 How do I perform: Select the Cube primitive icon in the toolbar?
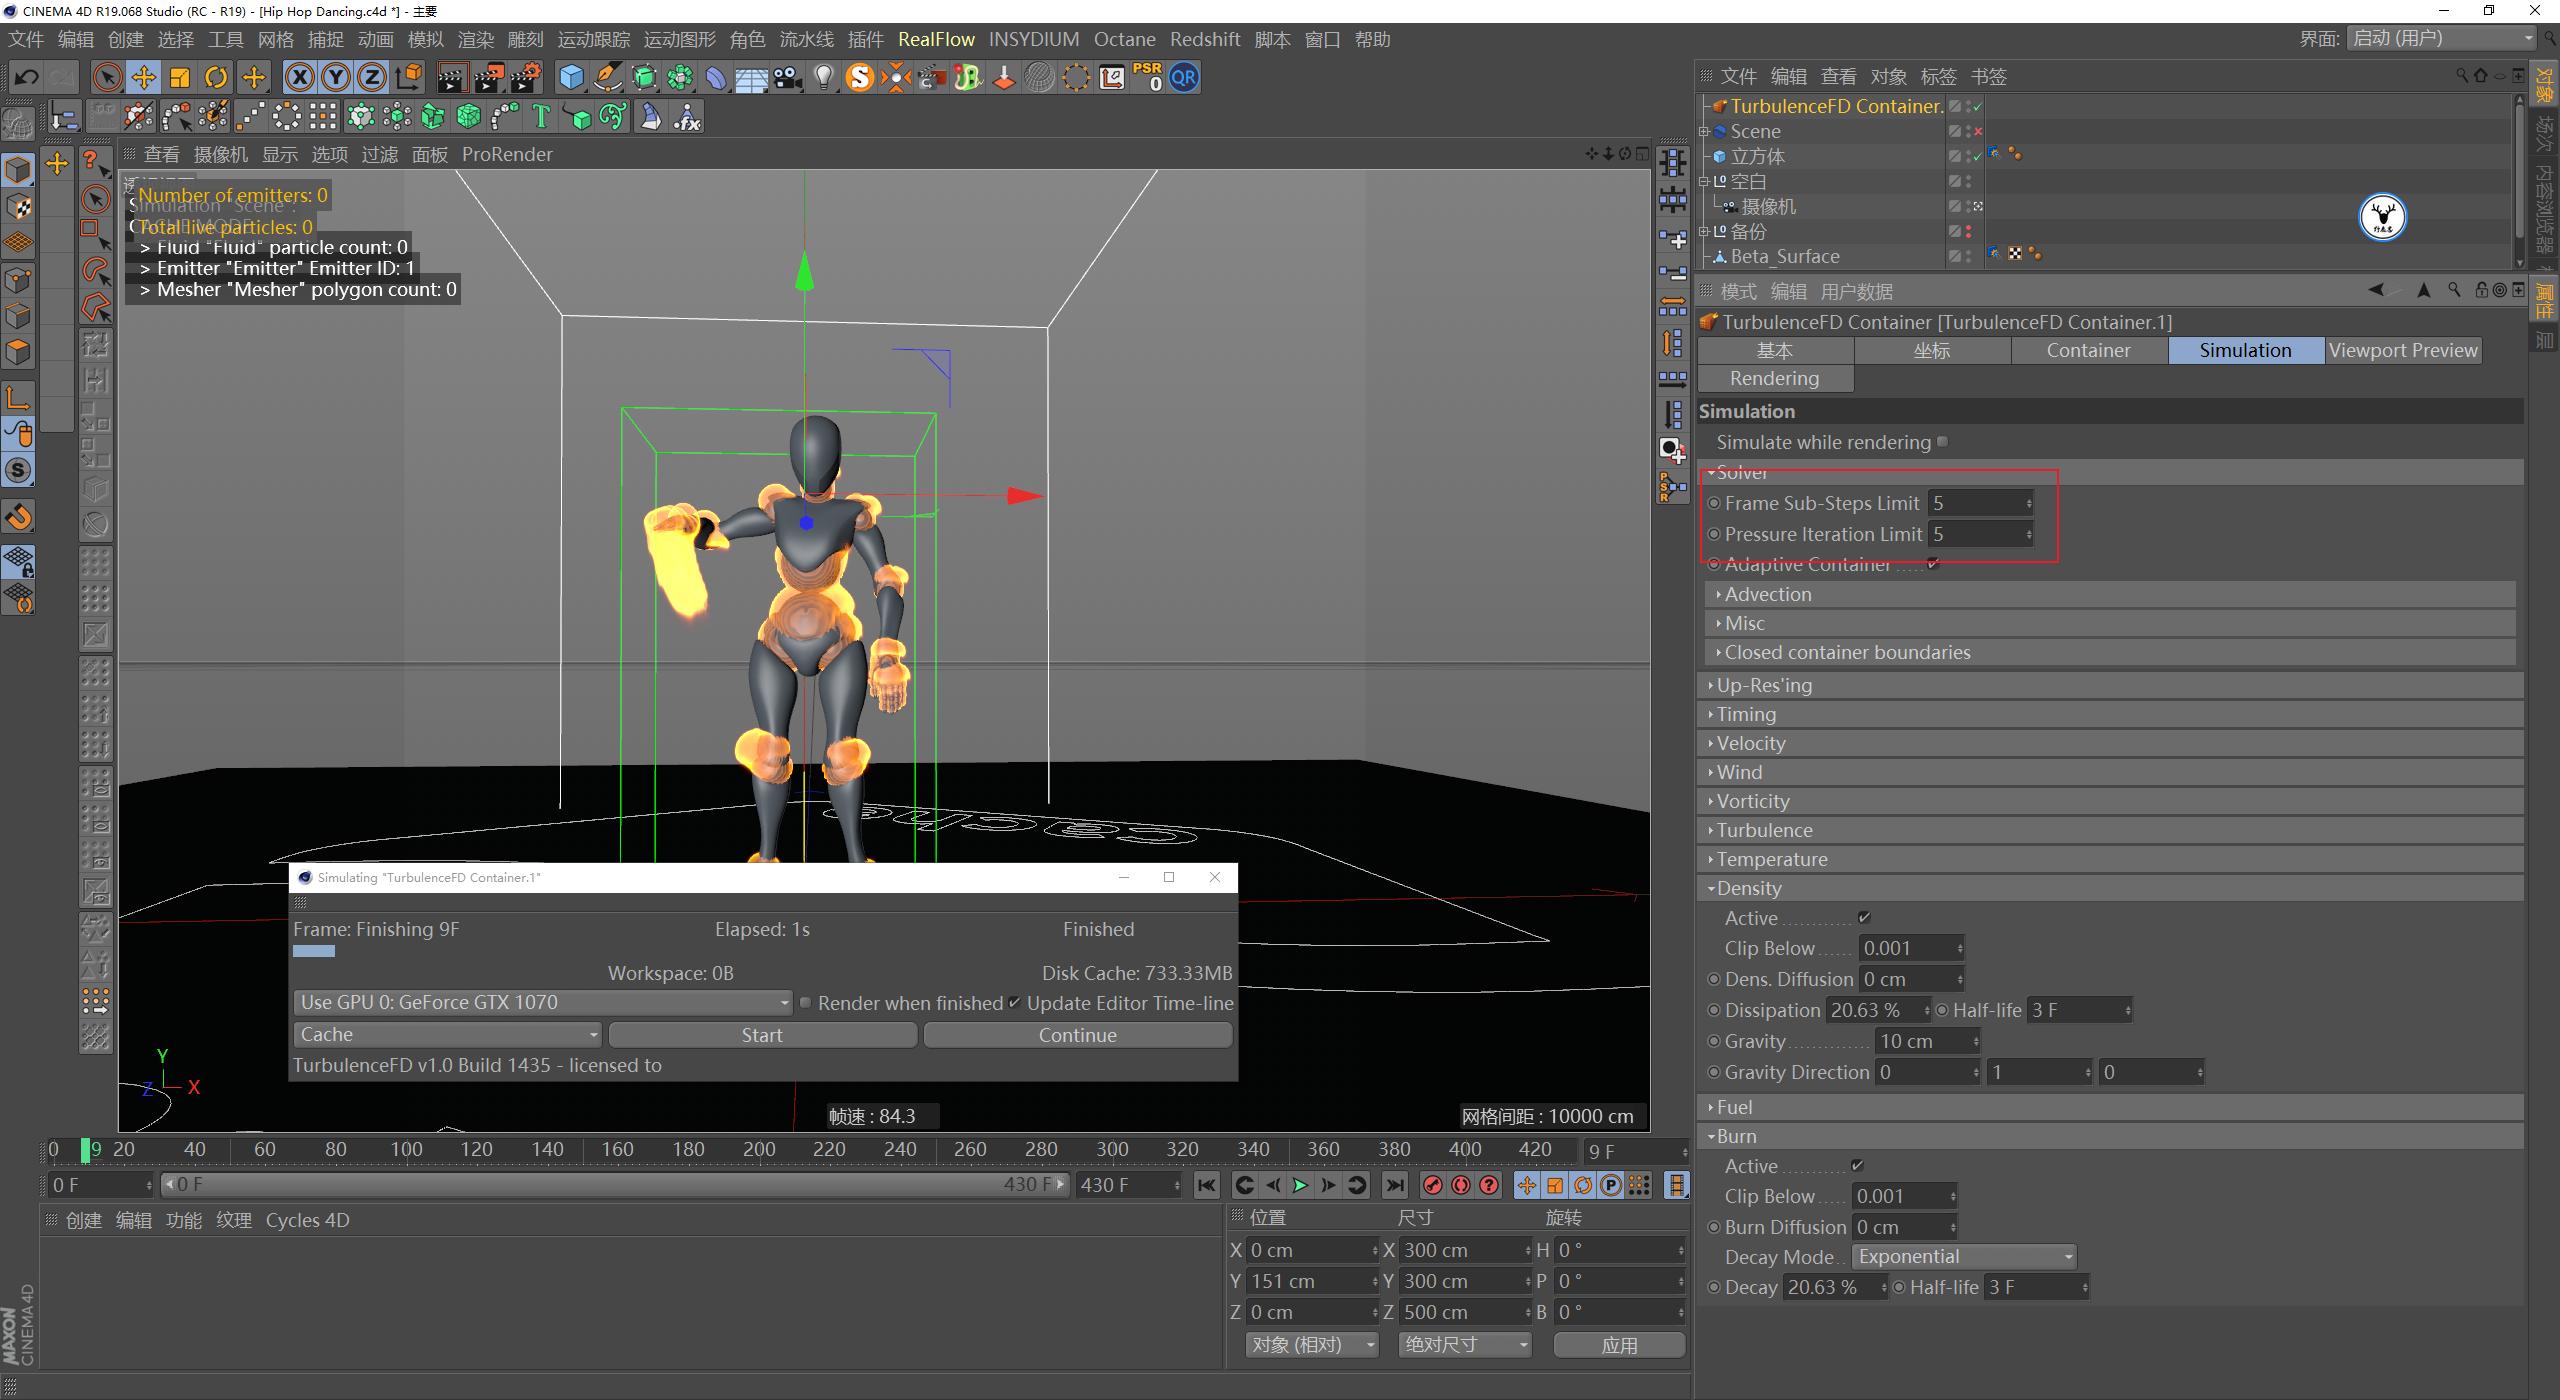571,77
